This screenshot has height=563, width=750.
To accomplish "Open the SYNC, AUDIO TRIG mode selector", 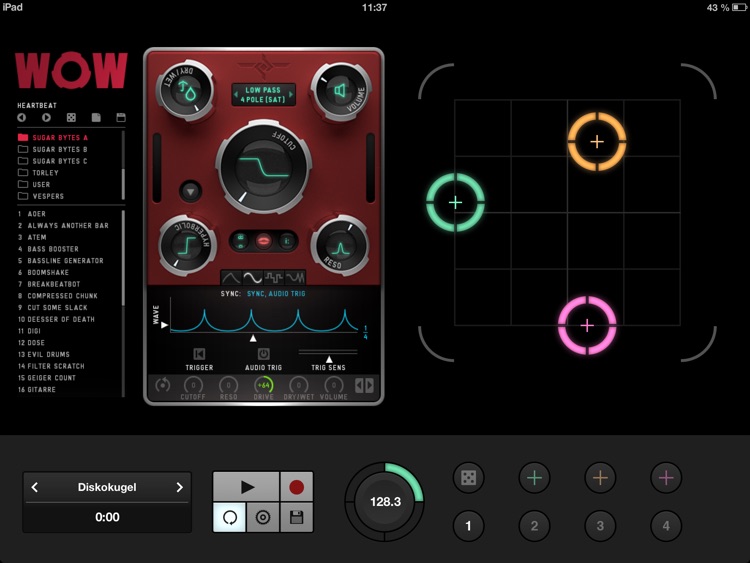I will 276,294.
